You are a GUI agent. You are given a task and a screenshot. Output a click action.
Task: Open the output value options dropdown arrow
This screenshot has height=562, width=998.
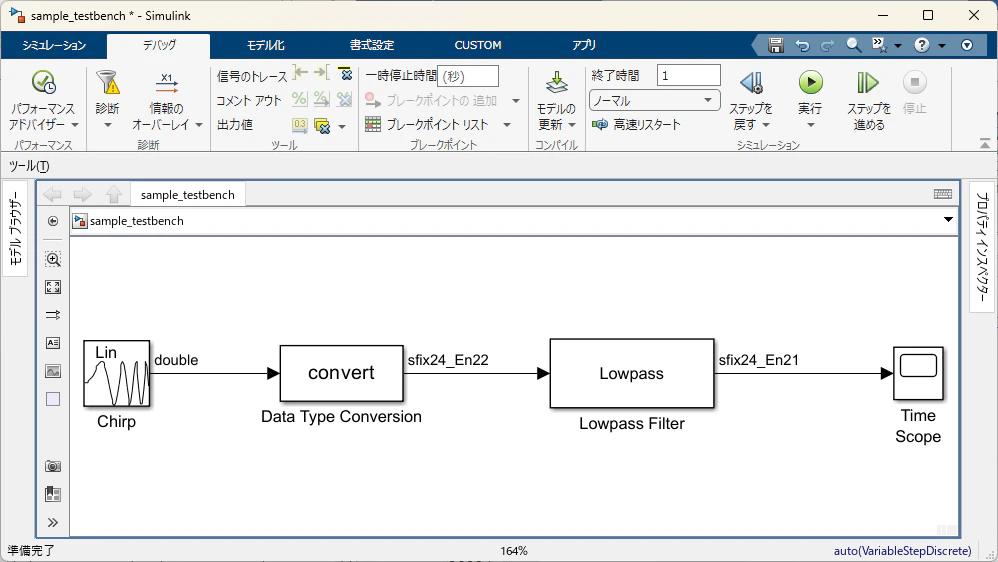click(342, 127)
